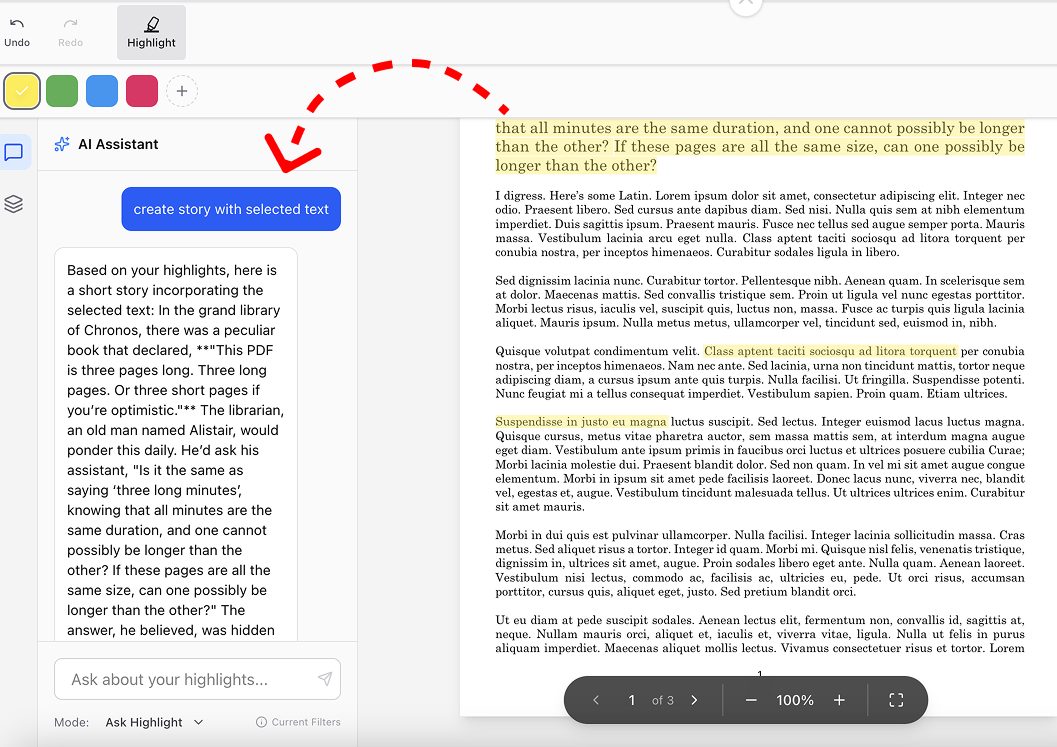Click the Current Filters info icon
The height and width of the screenshot is (747, 1057).
(262, 721)
